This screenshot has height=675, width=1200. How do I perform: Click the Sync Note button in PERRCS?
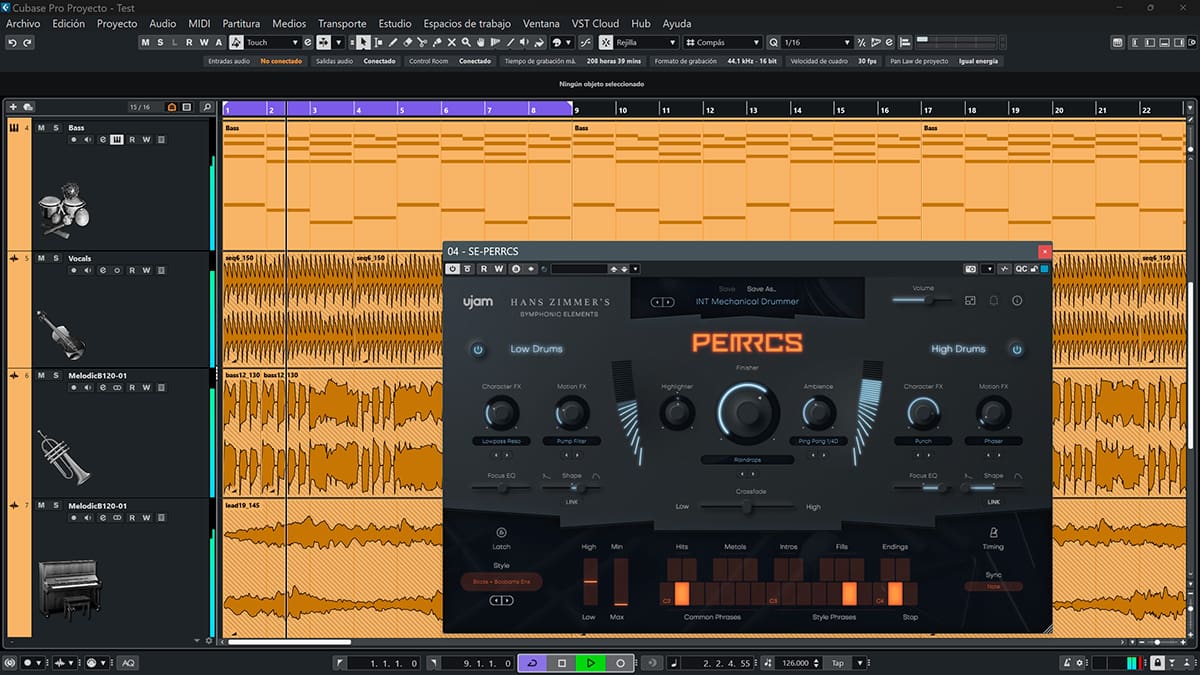coord(993,586)
